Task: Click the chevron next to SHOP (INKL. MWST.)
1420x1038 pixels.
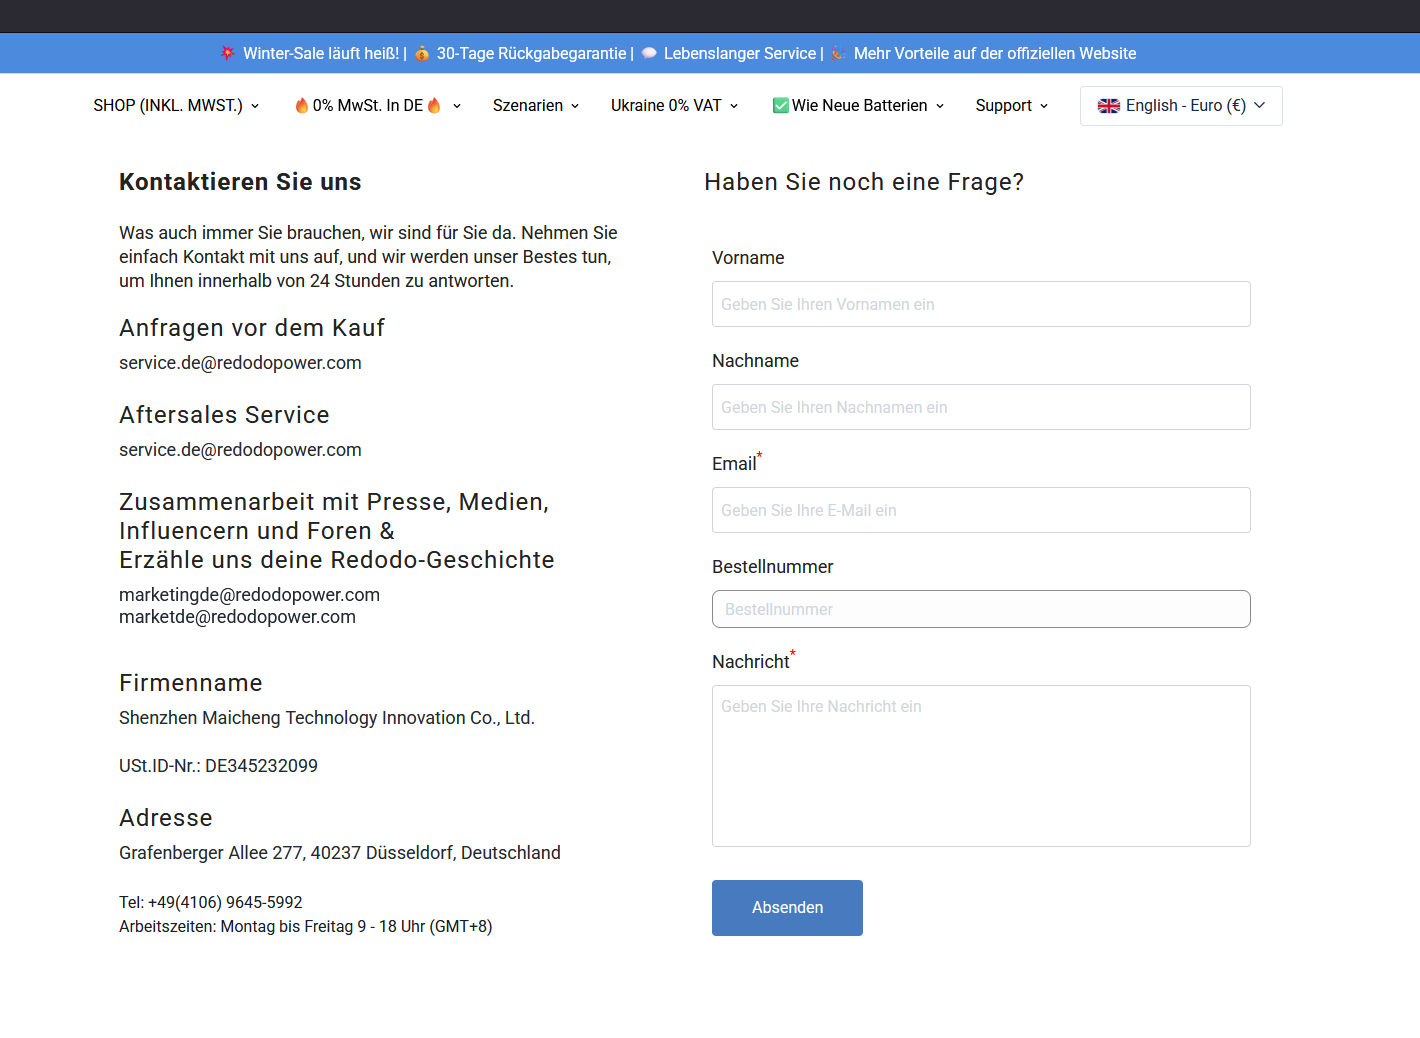Action: click(x=255, y=106)
